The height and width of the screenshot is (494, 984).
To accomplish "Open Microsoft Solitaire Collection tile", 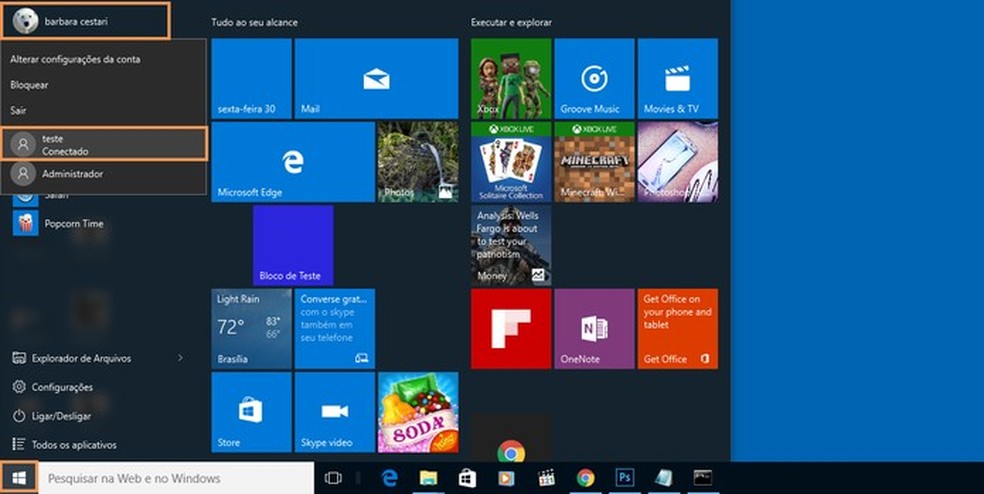I will (x=511, y=162).
